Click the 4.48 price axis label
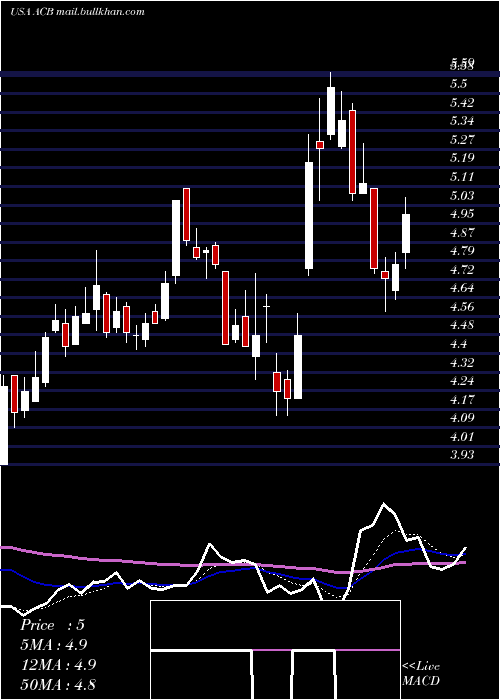The height and width of the screenshot is (700, 500). 462,325
